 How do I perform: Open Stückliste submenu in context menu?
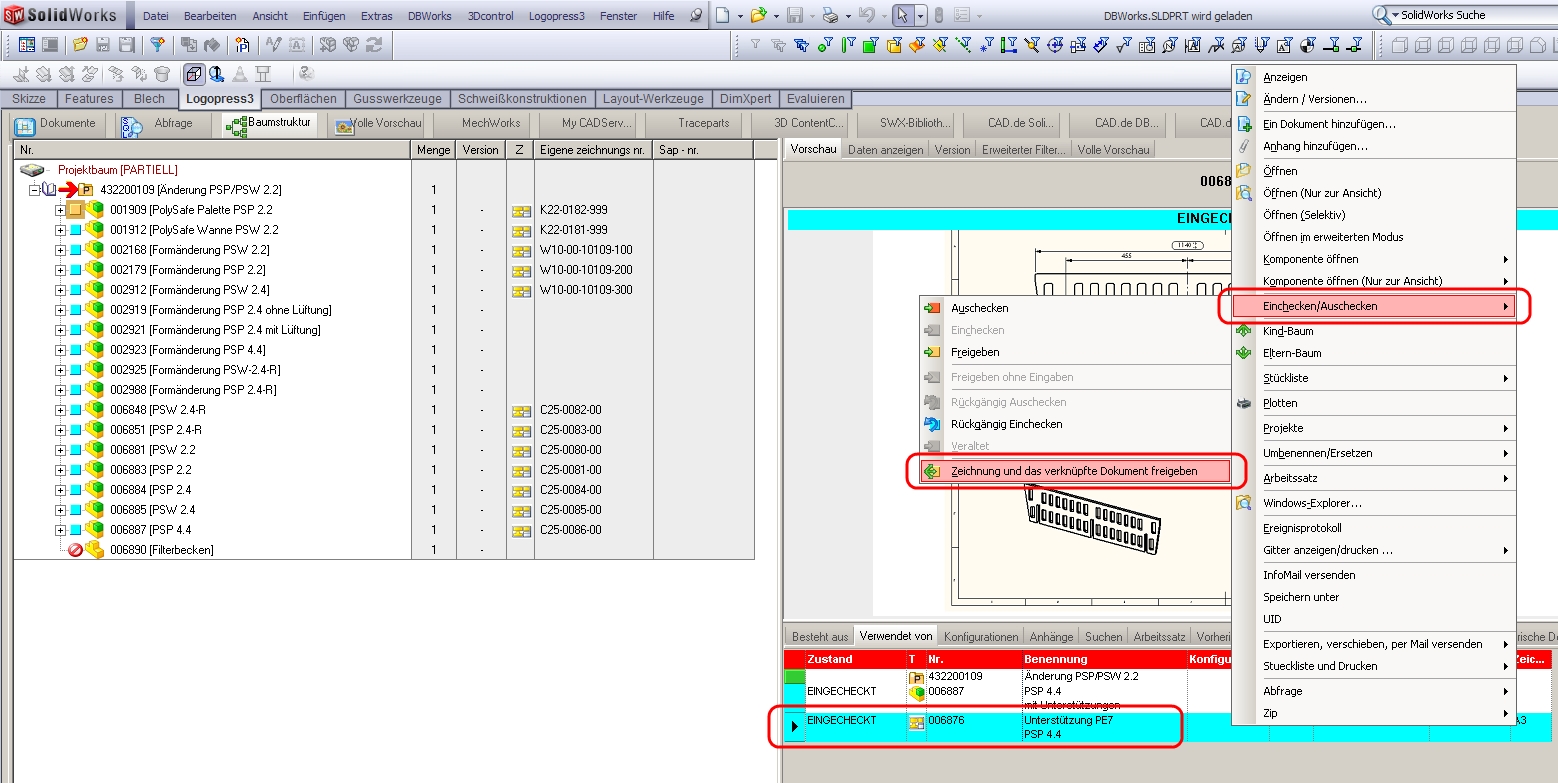tap(1373, 378)
